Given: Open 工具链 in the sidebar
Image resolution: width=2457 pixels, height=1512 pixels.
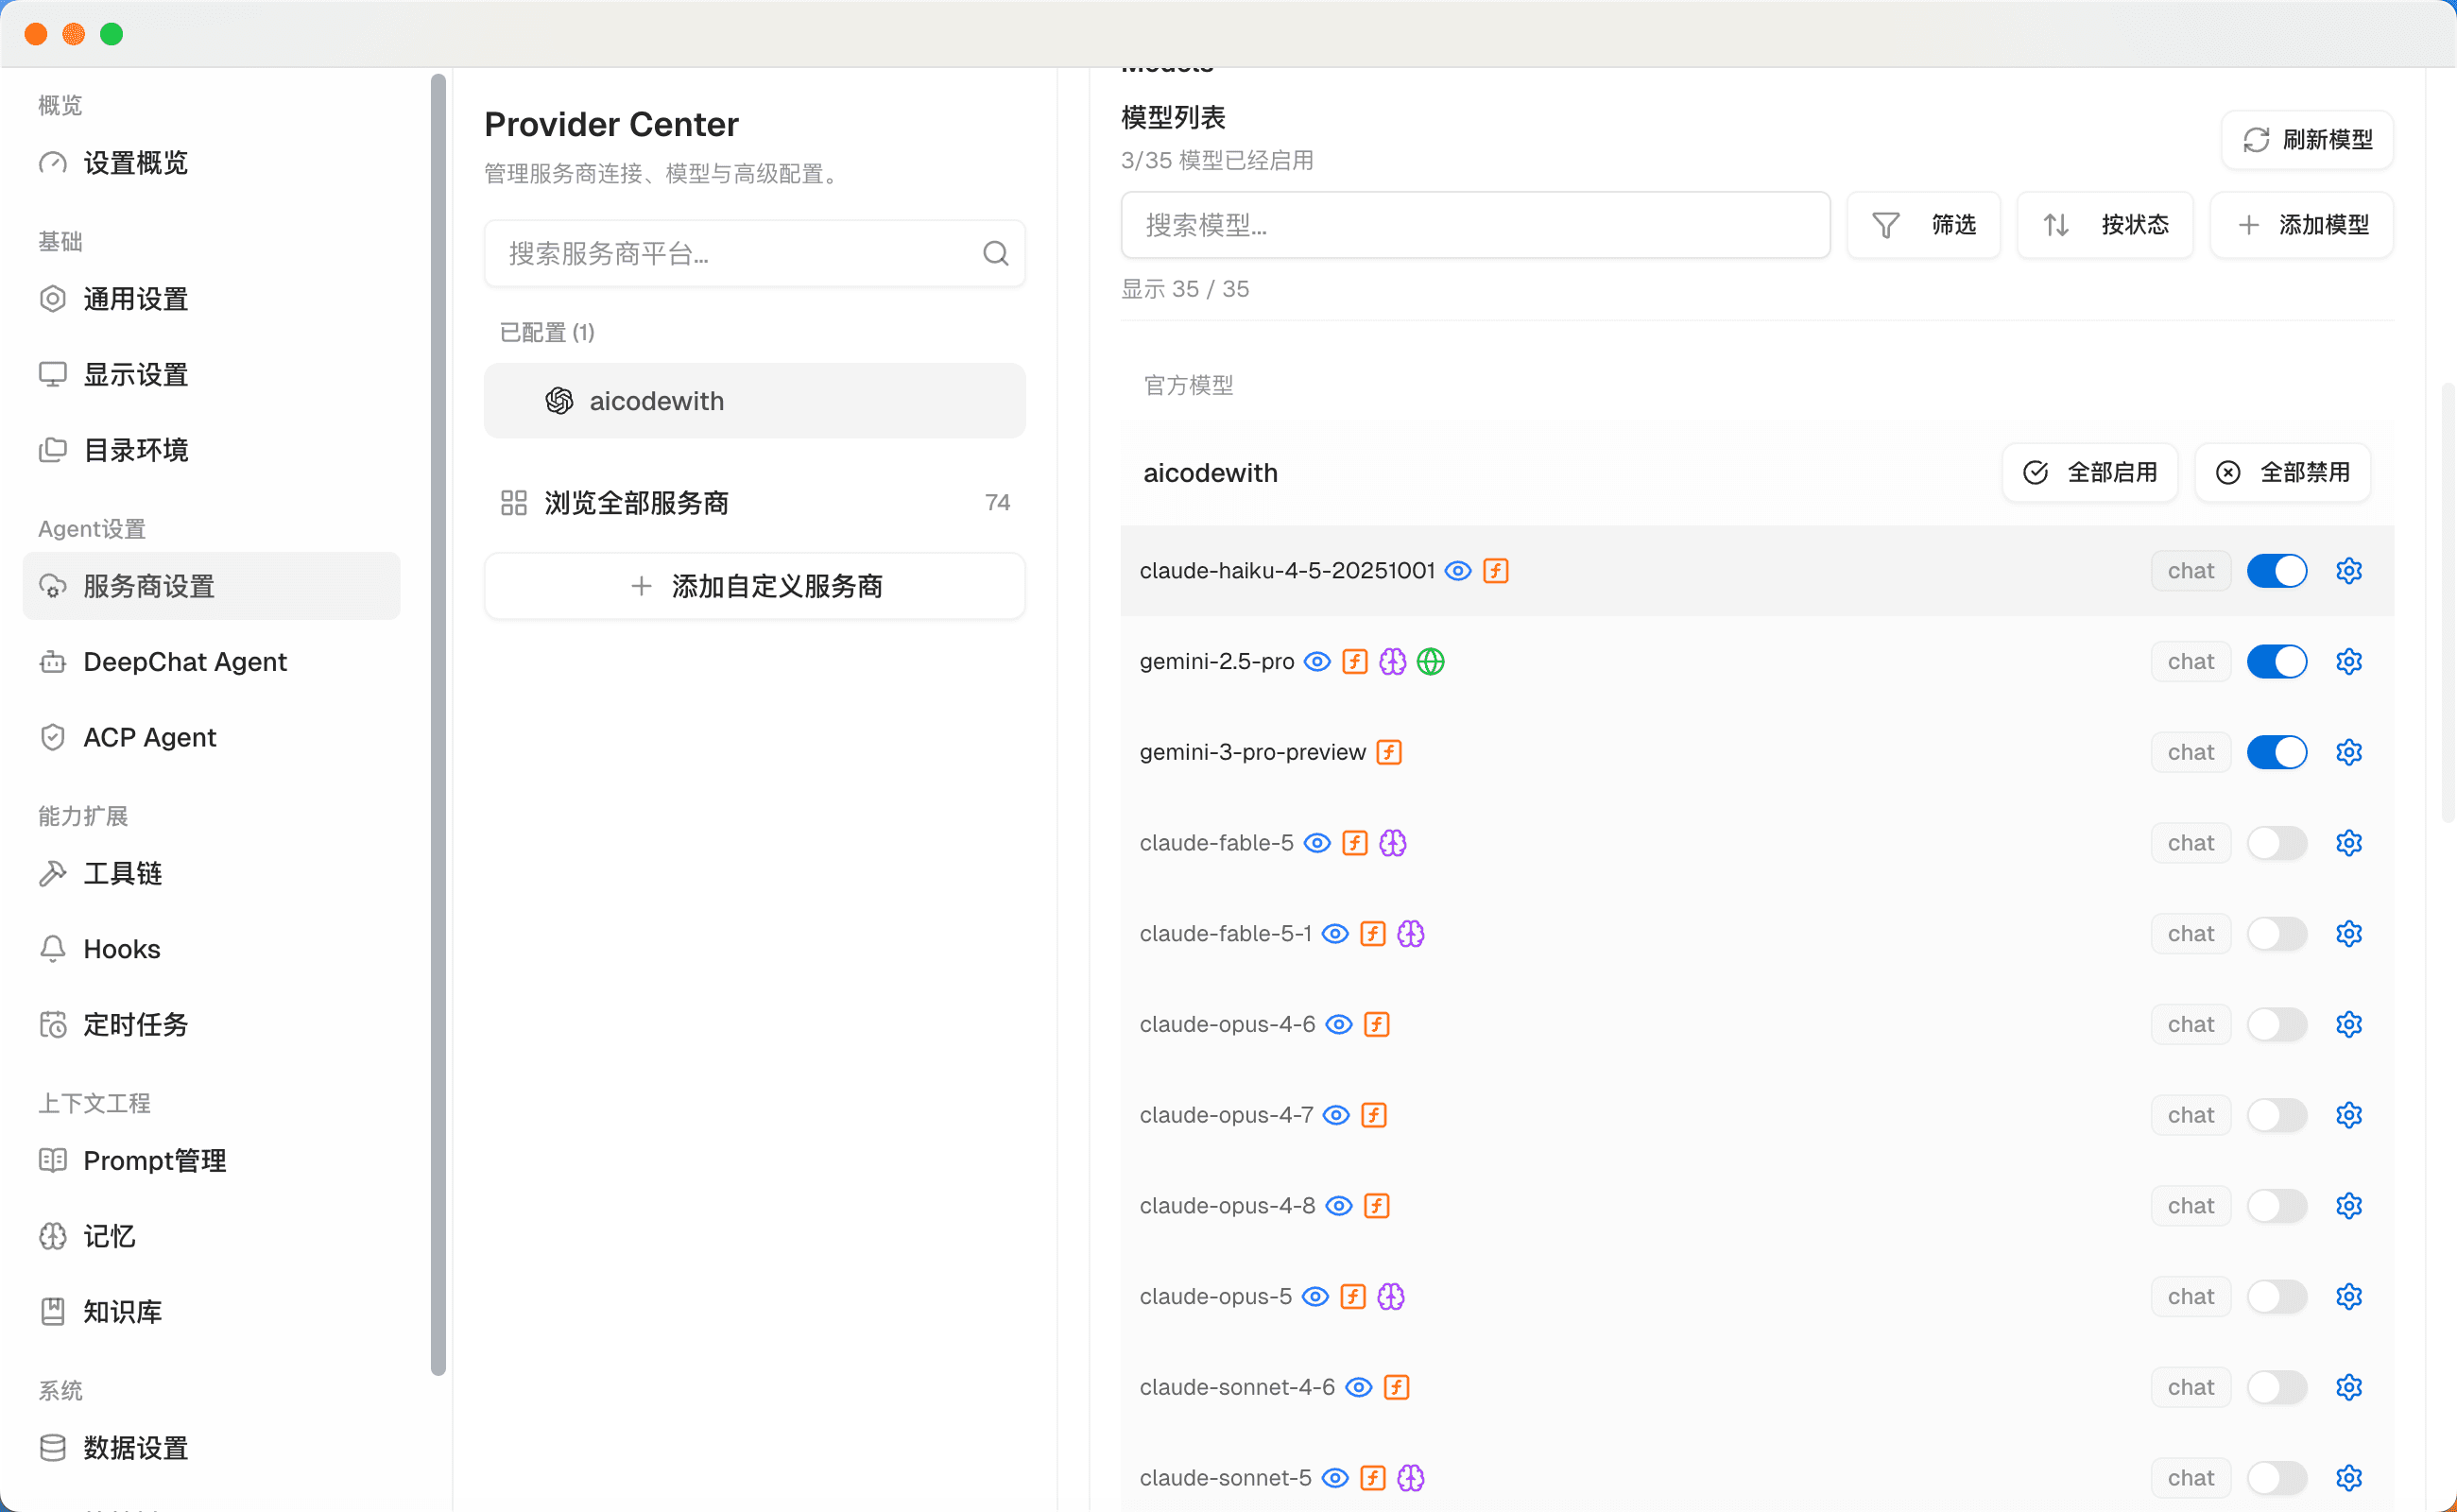Looking at the screenshot, I should click(x=211, y=873).
